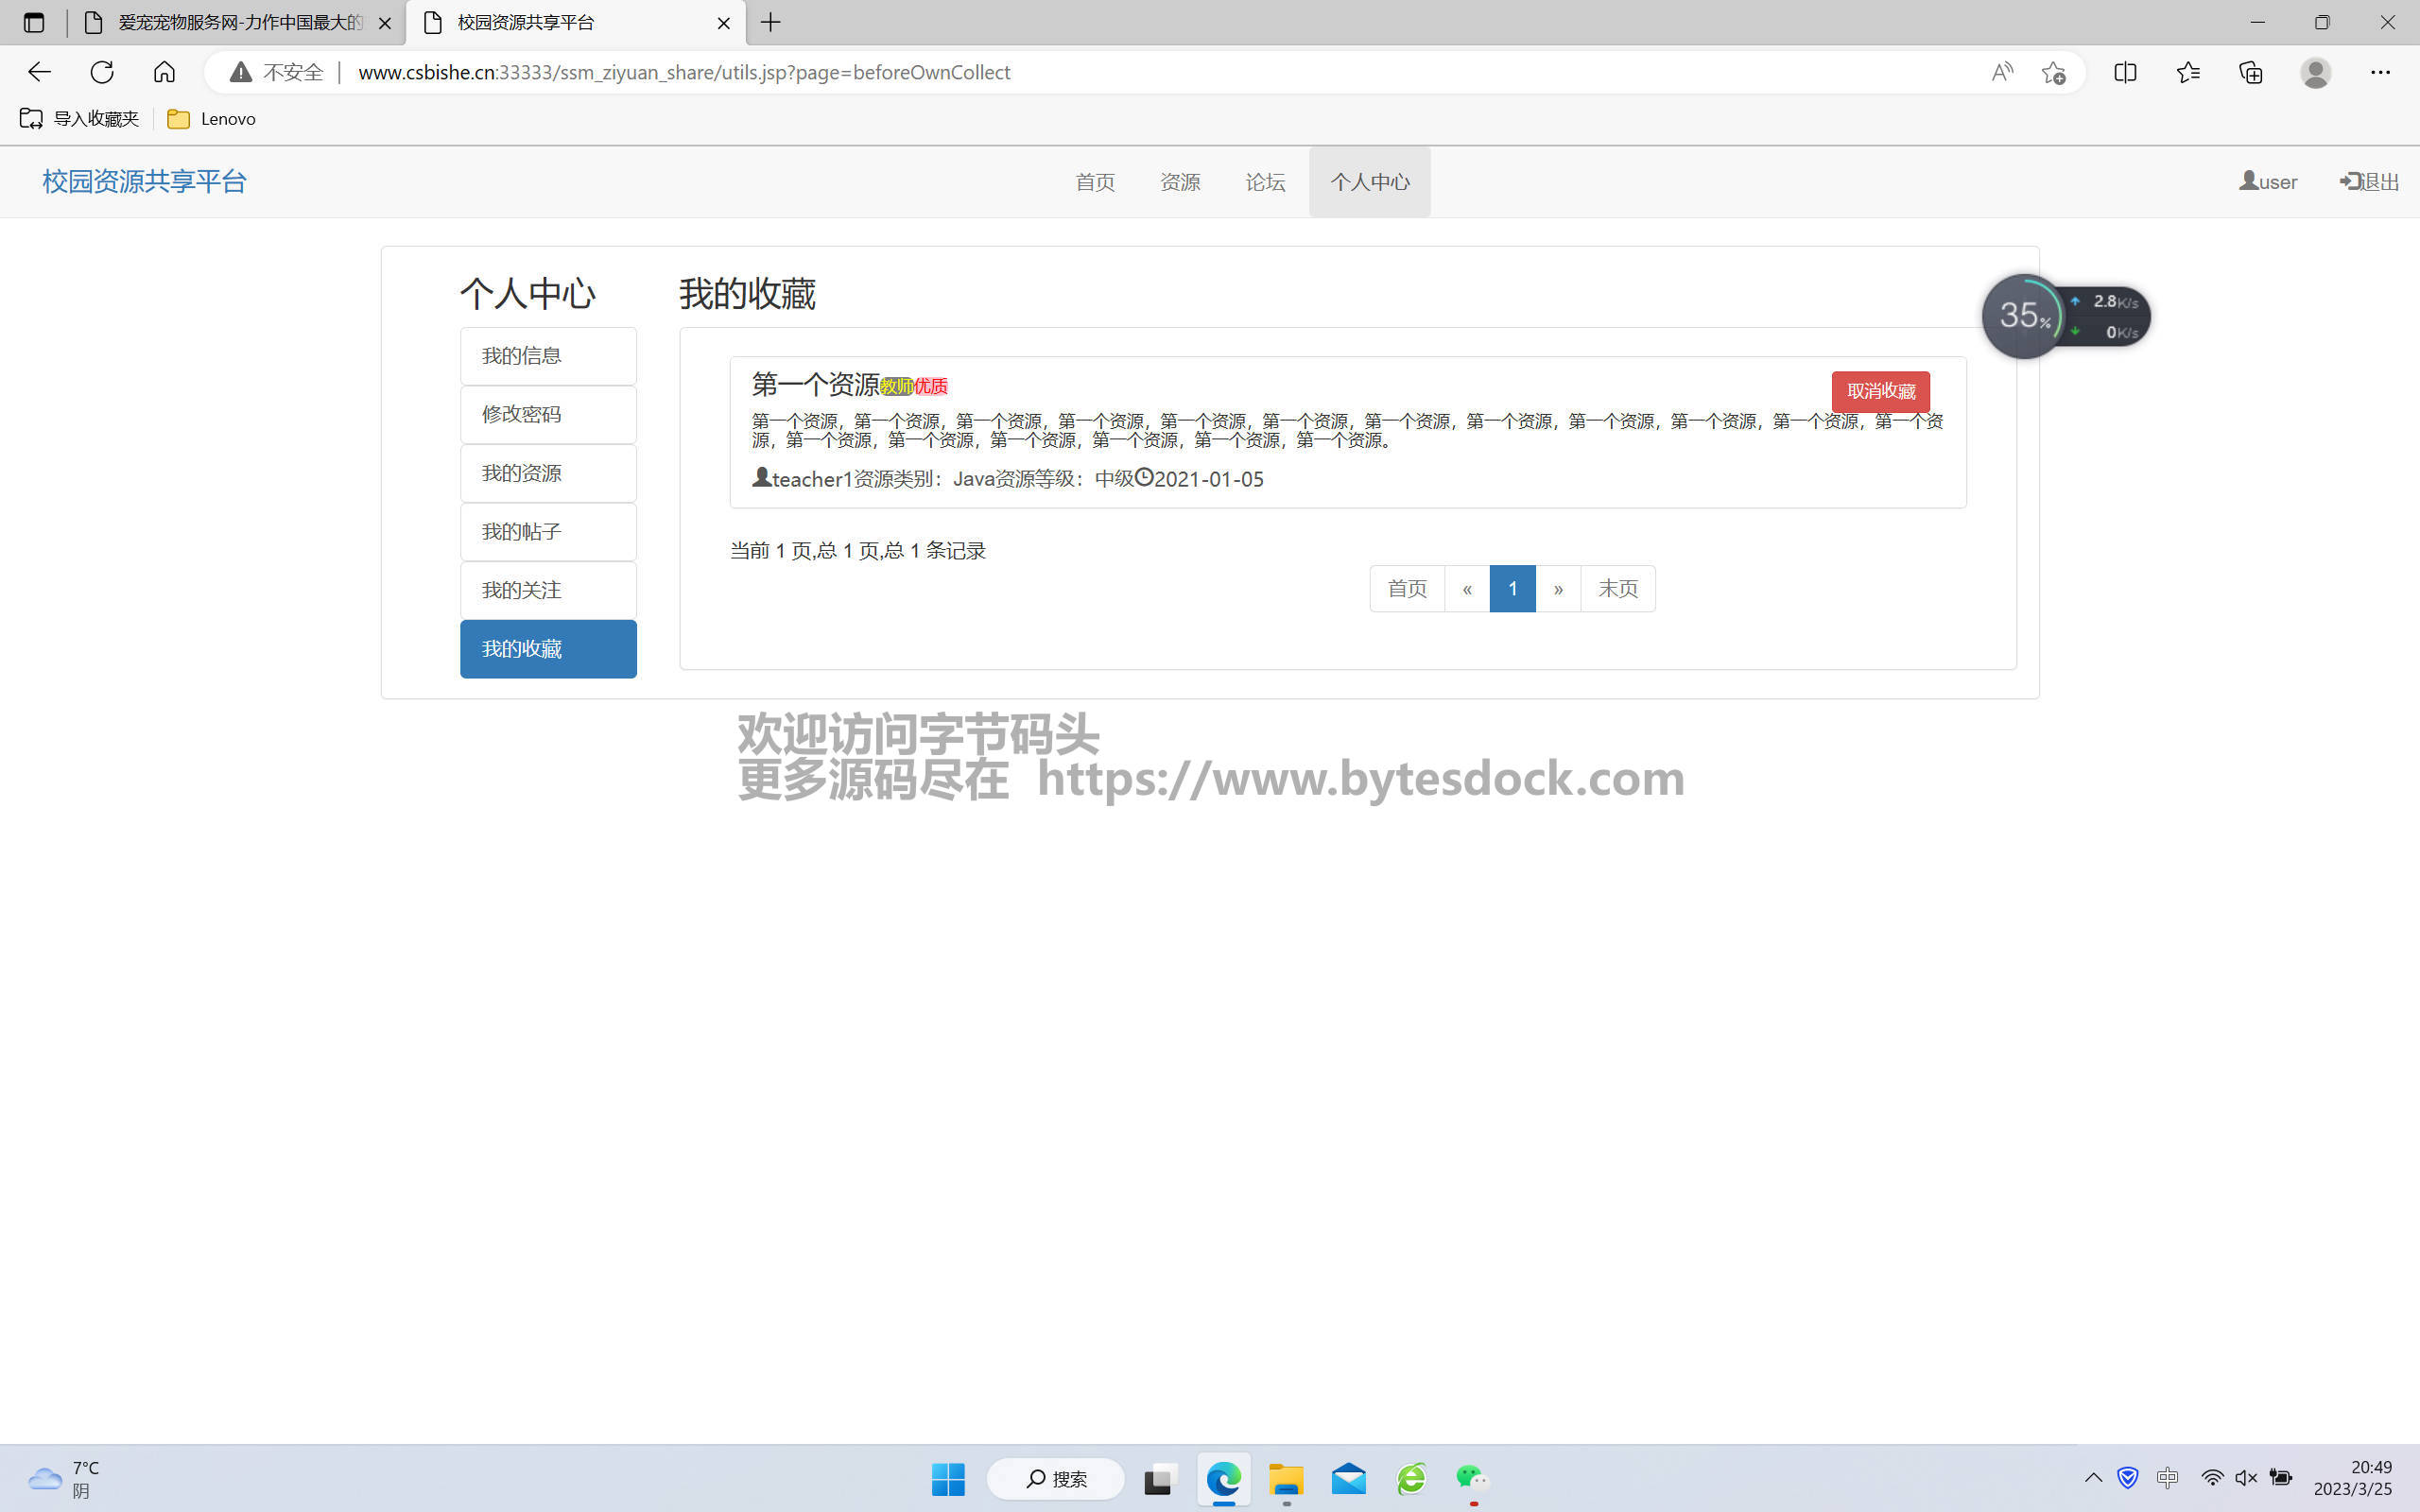Screen dimensions: 2420x1512
Task: Open File Explorer from taskbar
Action: (x=1286, y=1478)
